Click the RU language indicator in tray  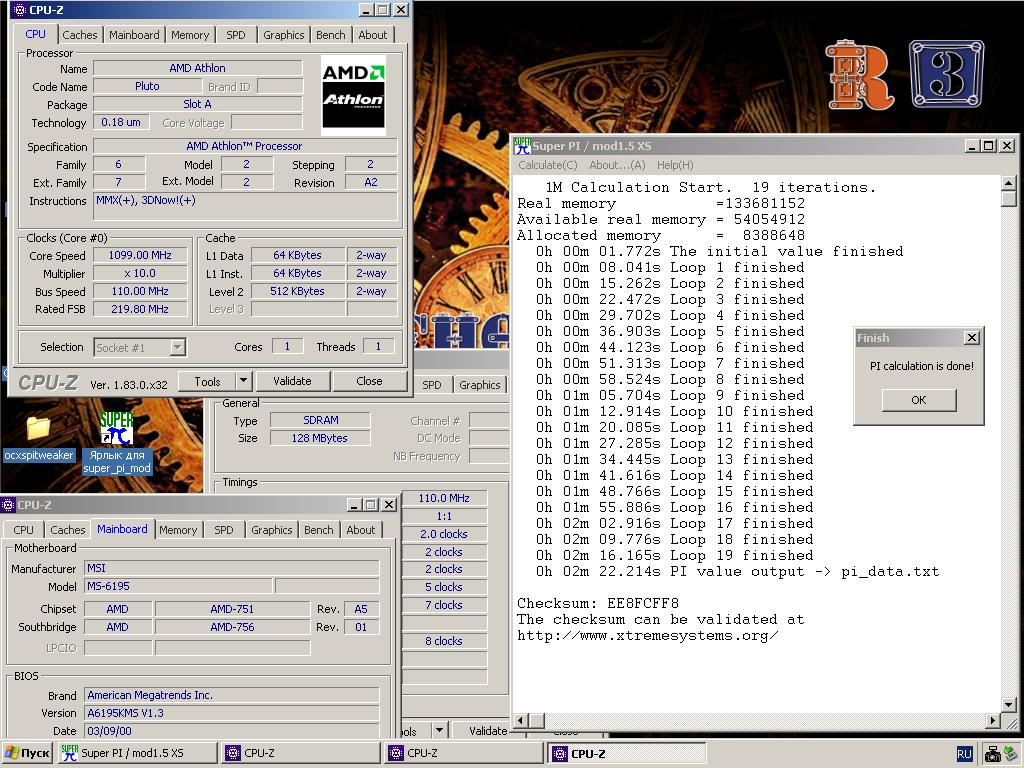click(965, 754)
